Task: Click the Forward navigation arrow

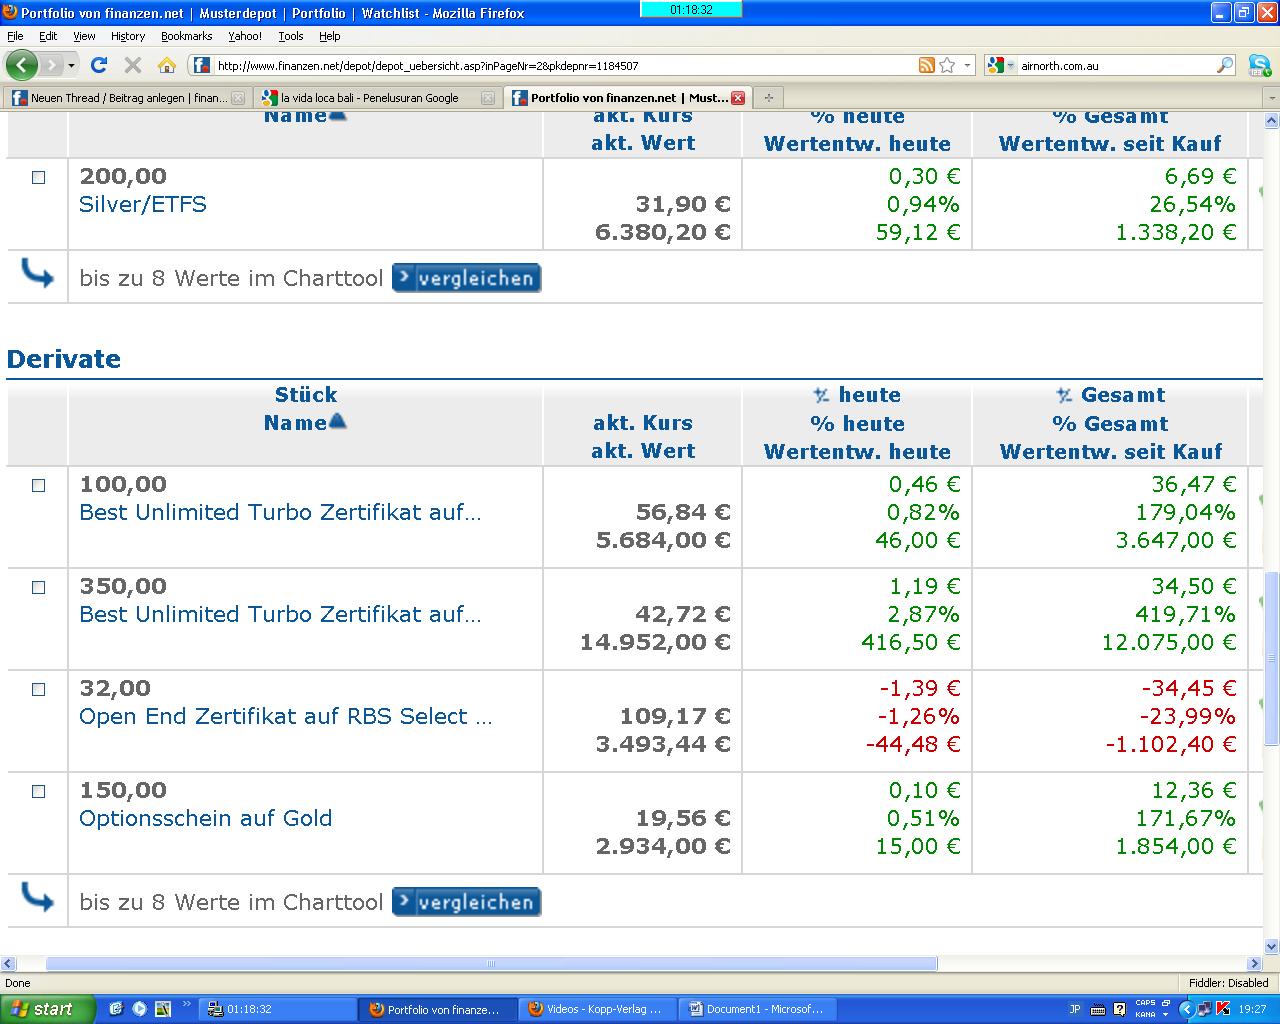Action: (x=52, y=65)
